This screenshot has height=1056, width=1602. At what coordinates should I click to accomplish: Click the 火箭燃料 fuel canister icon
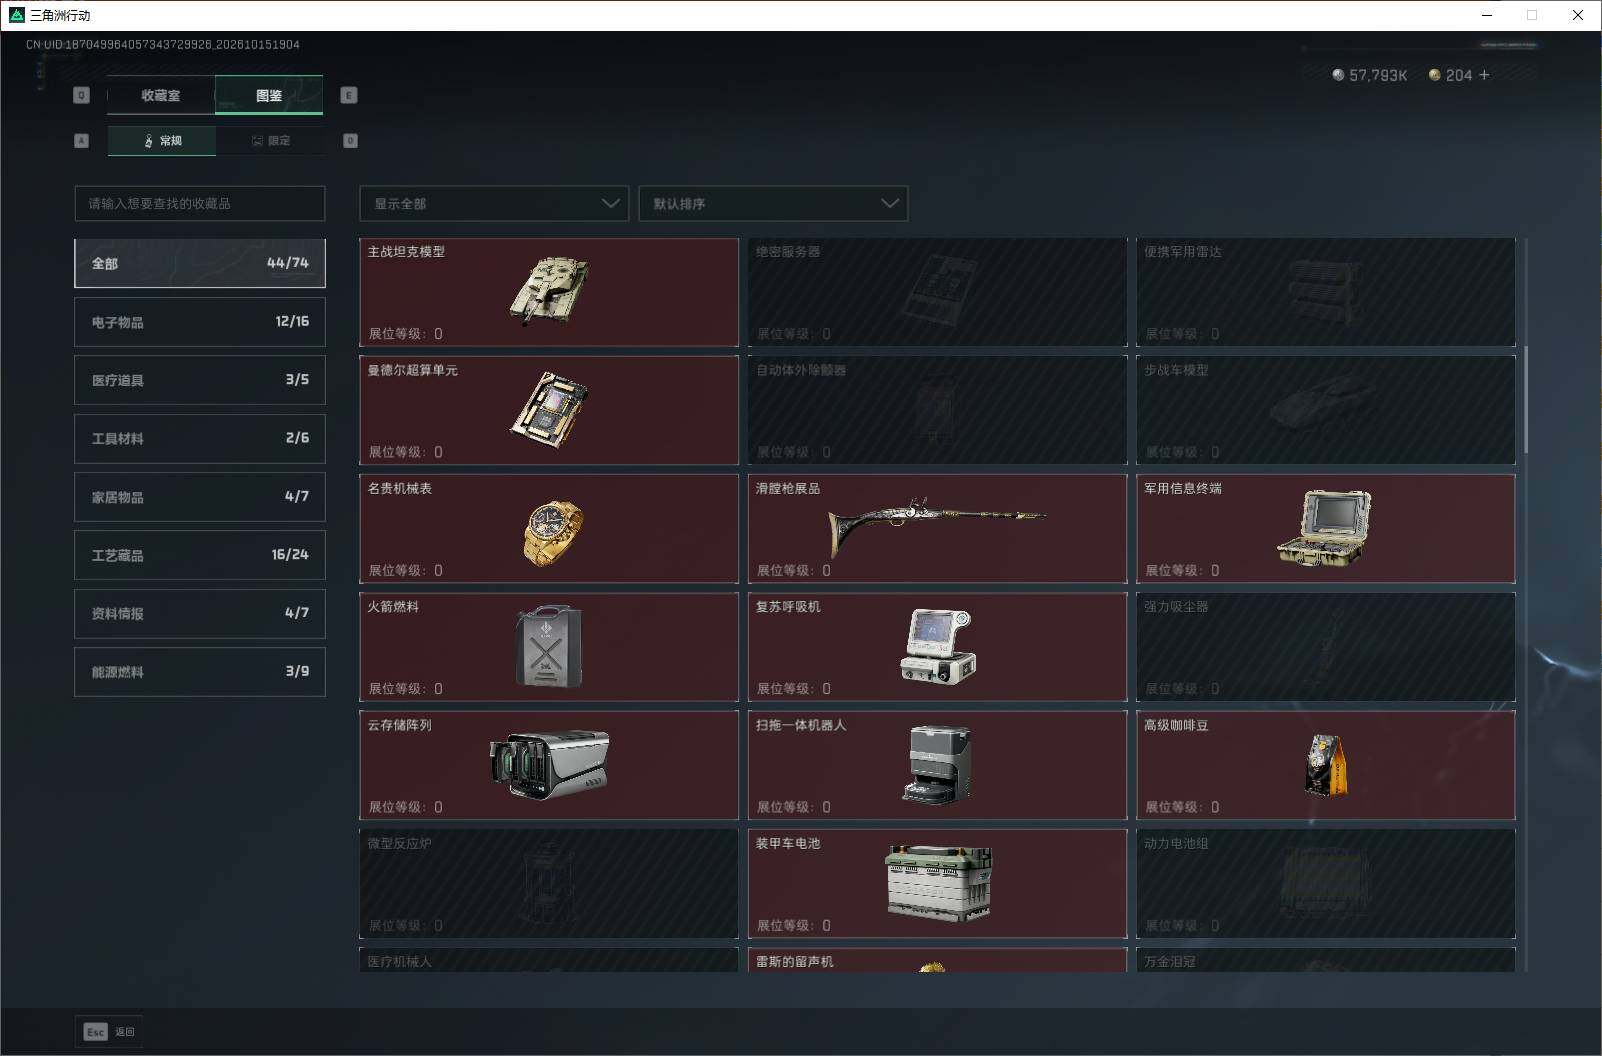click(548, 646)
